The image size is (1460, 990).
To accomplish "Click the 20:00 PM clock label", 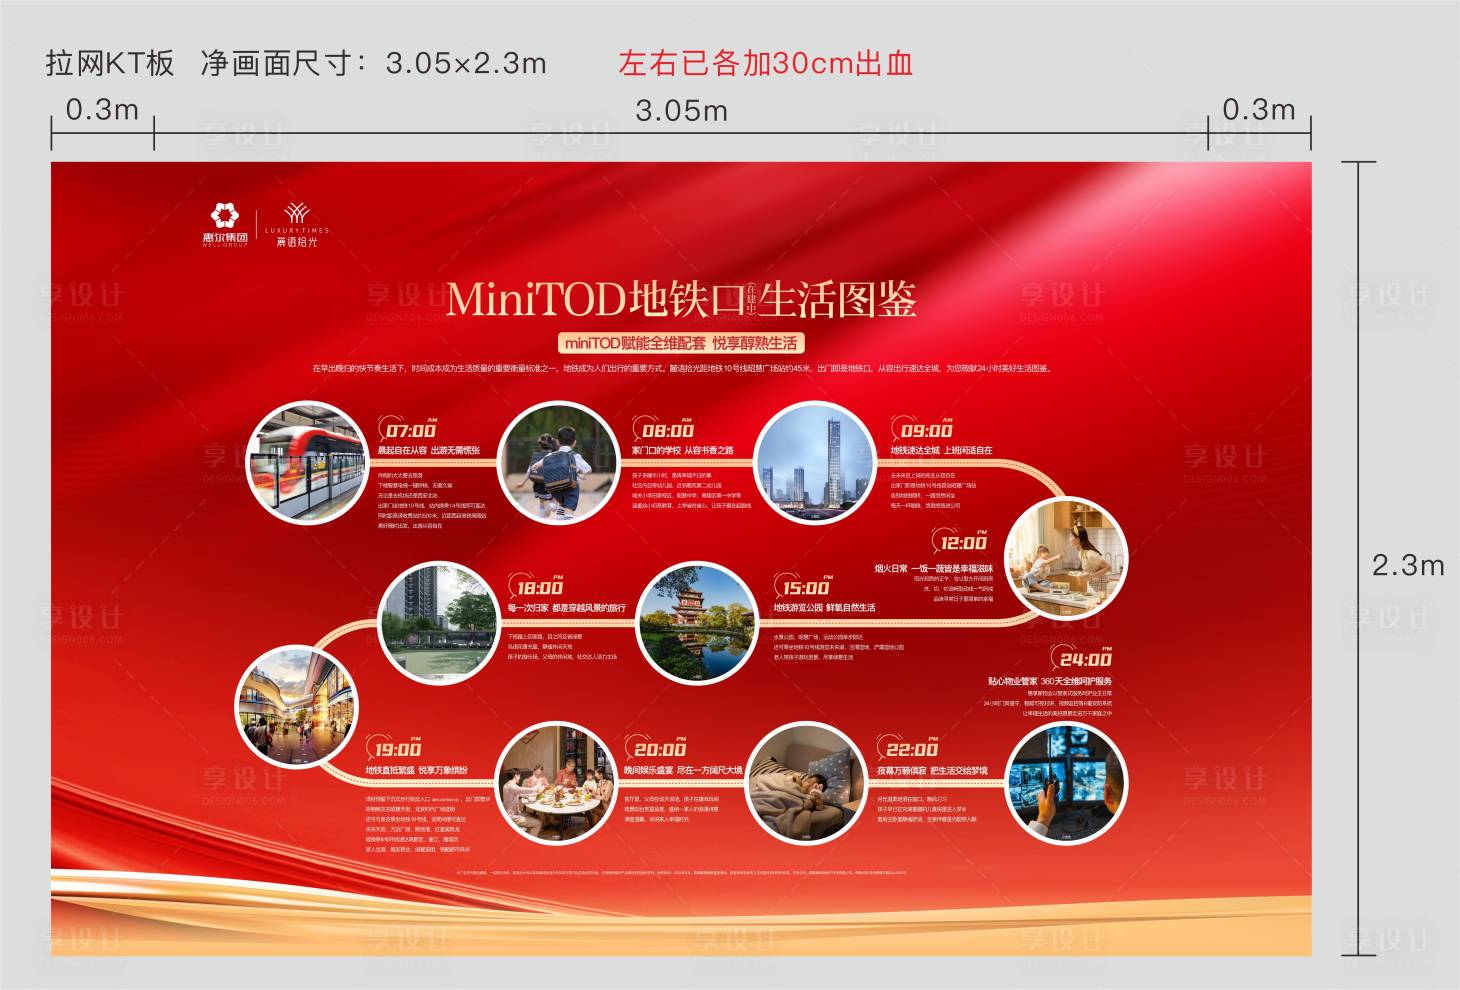I will tap(658, 749).
